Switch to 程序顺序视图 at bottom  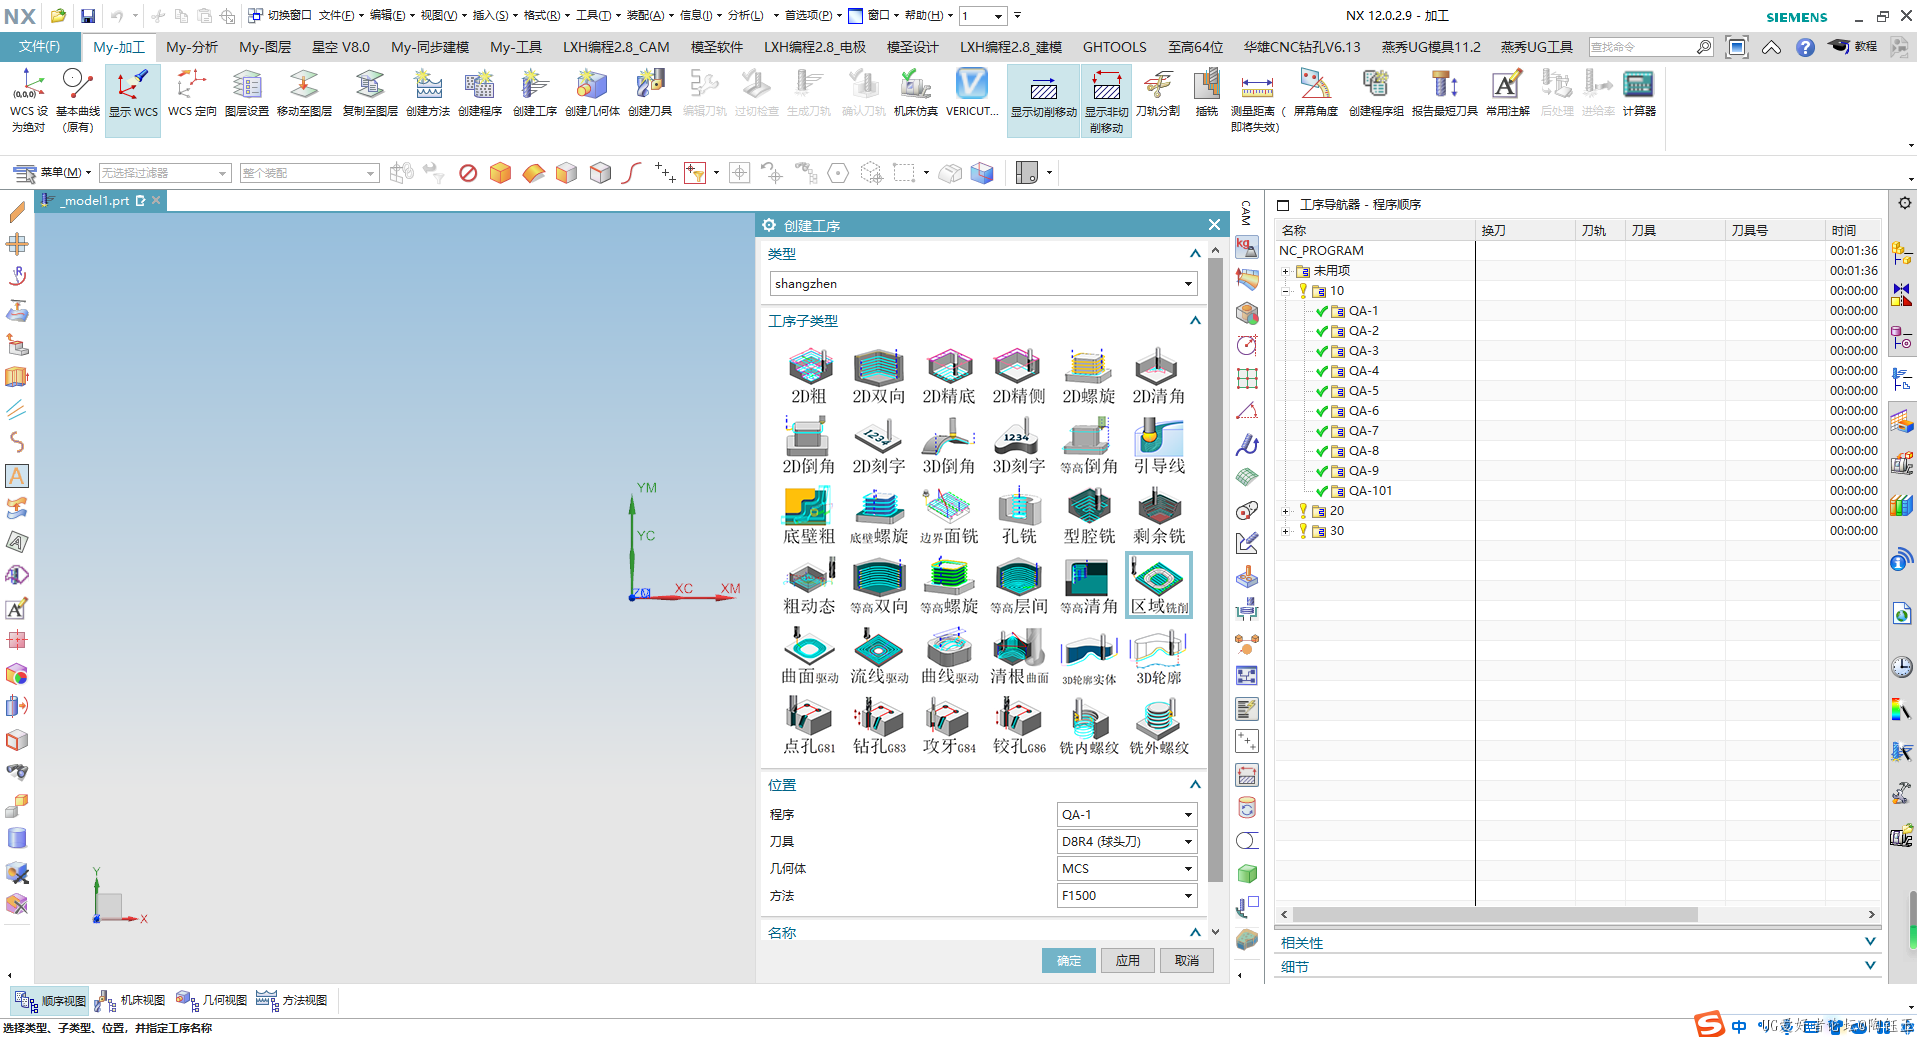click(51, 1000)
